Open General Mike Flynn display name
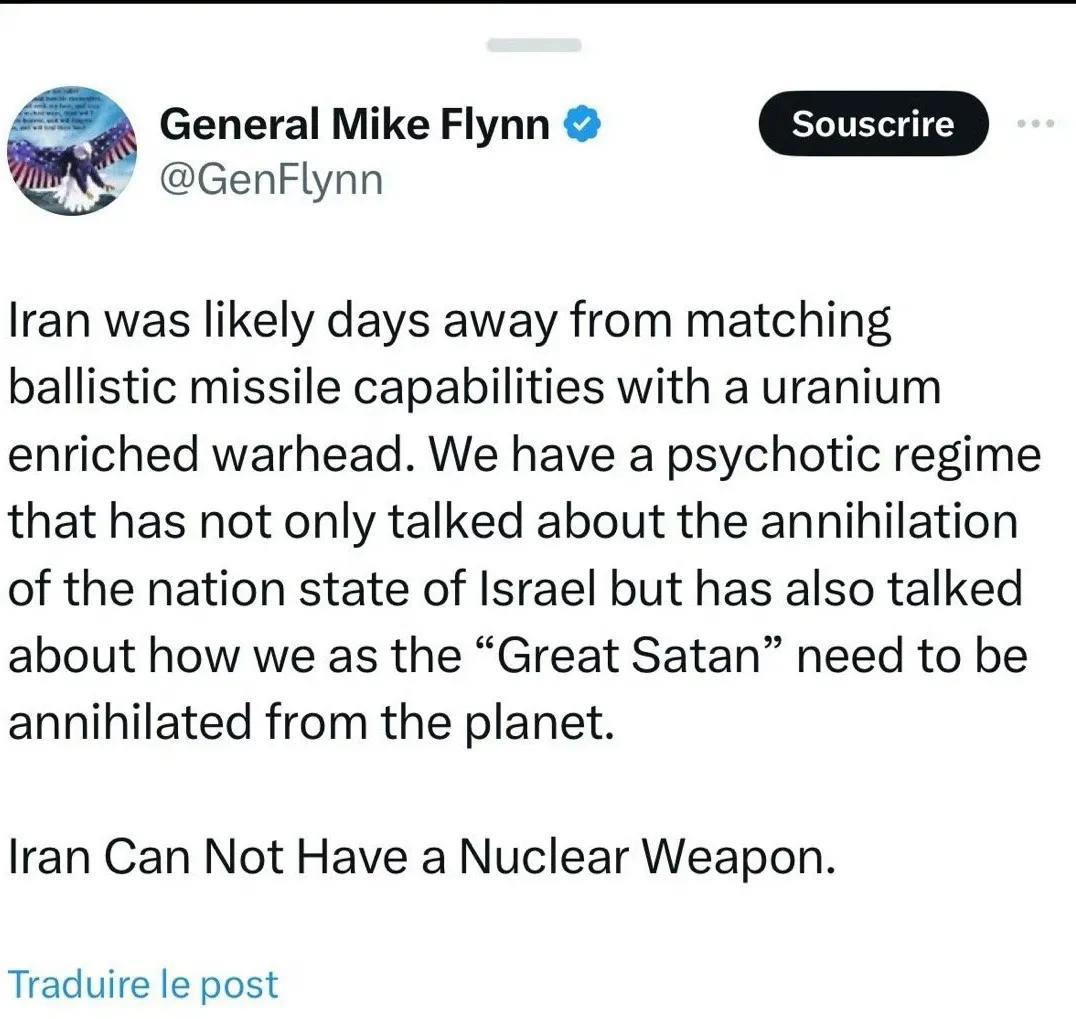Screen dimensions: 1076x1019 (355, 124)
